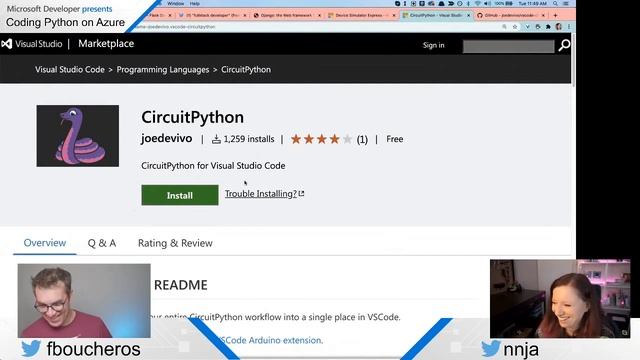Click the browser address bar URL
The width and height of the screenshot is (640, 360).
coord(176,27)
